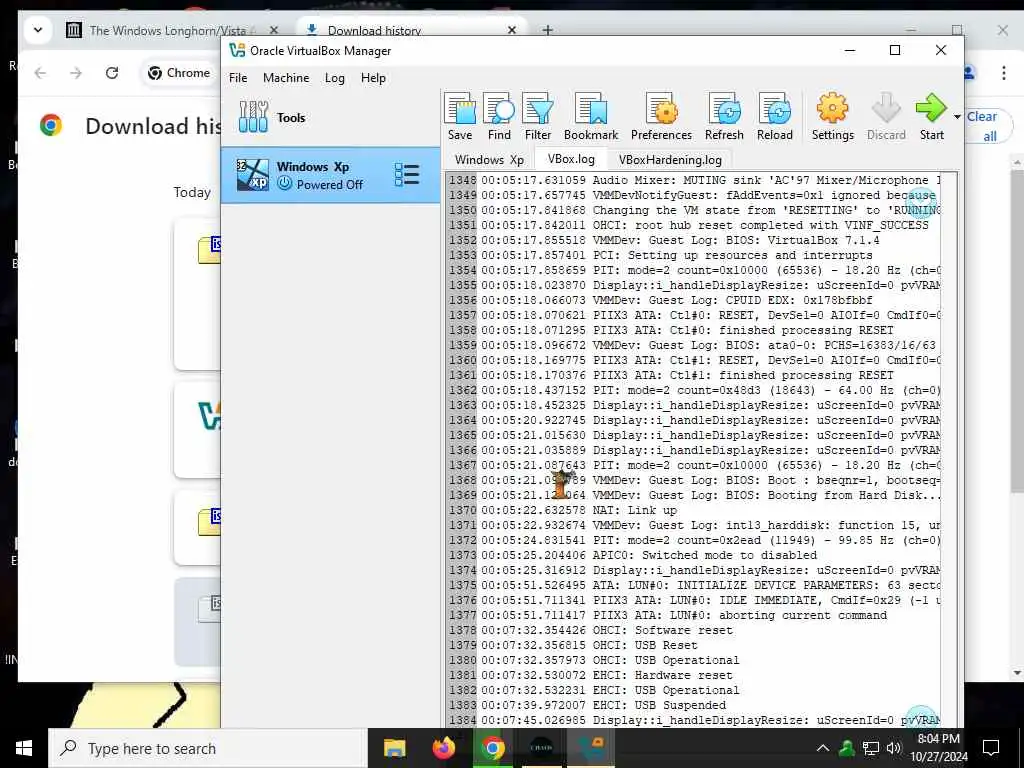This screenshot has height=768, width=1024.
Task: Open the volume speaker tray icon
Action: (x=893, y=748)
